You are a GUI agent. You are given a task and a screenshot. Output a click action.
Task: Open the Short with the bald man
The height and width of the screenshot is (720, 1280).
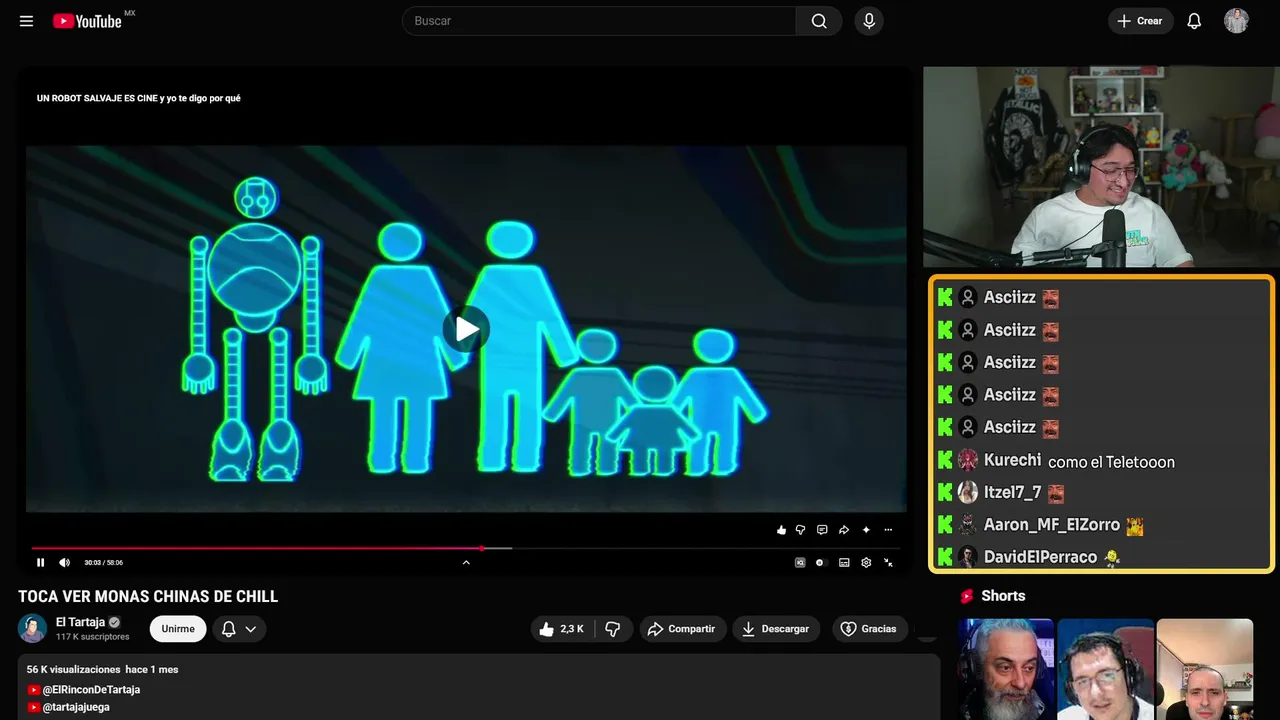pos(1204,669)
